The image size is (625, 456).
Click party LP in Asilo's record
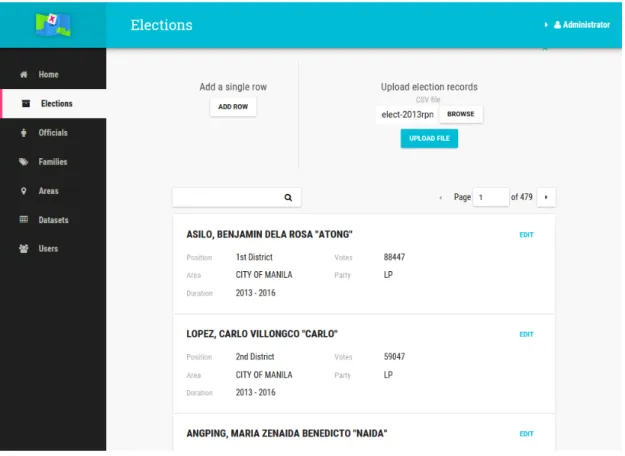(388, 275)
